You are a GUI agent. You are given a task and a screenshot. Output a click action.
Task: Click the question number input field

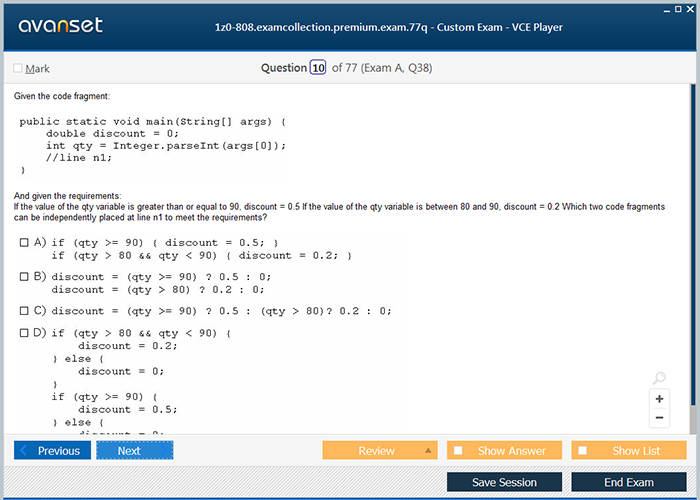tap(318, 68)
